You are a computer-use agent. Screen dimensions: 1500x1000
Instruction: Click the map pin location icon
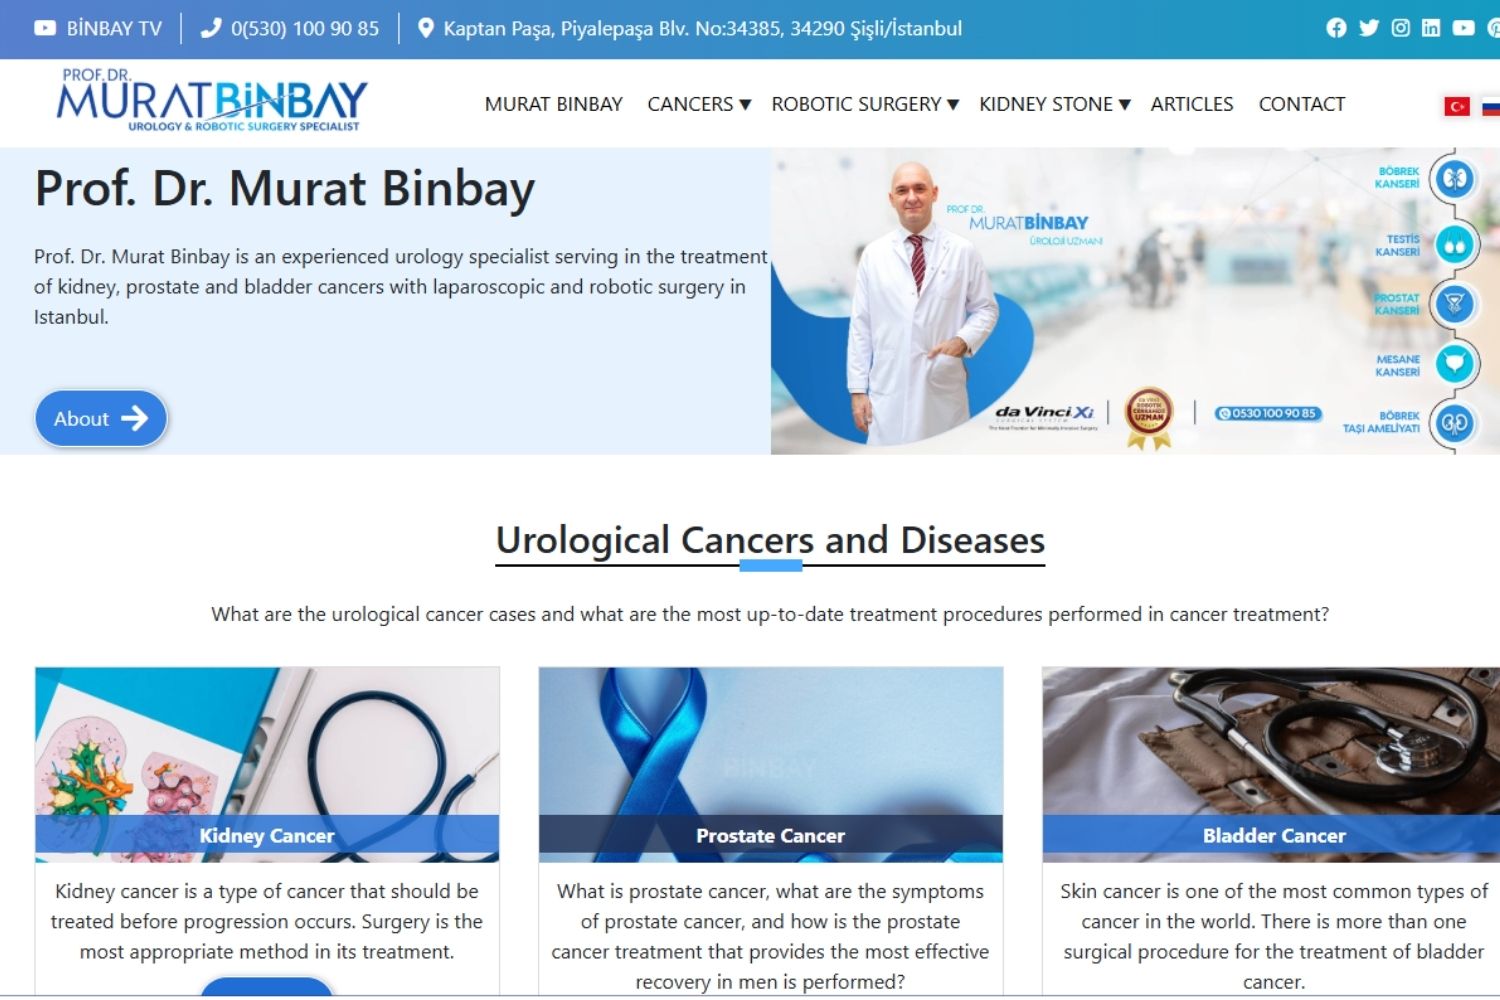pyautogui.click(x=425, y=28)
